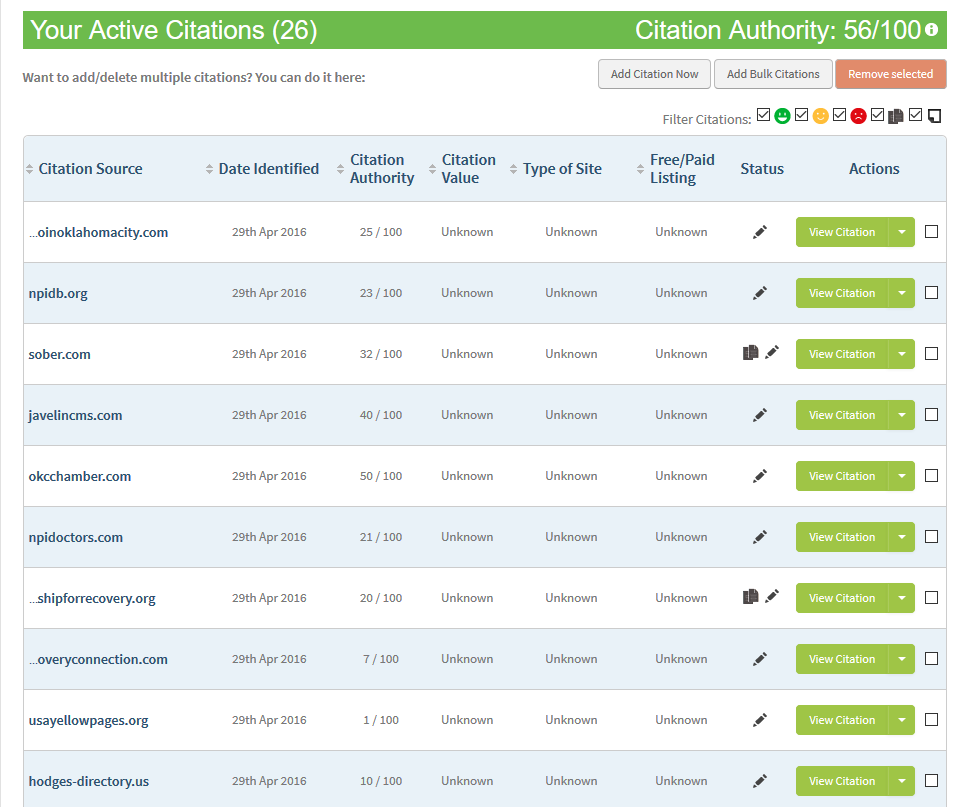This screenshot has width=960, height=807.
Task: Select the npidb.org row checkbox
Action: click(931, 293)
